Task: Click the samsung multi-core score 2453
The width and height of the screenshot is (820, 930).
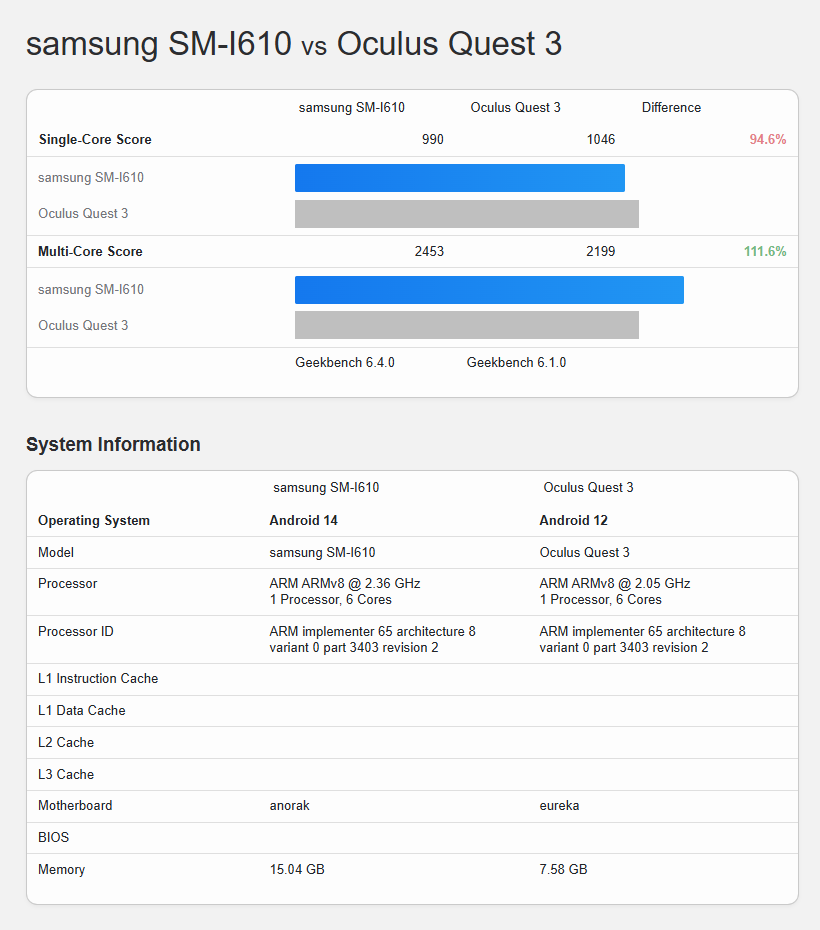Action: coord(429,251)
